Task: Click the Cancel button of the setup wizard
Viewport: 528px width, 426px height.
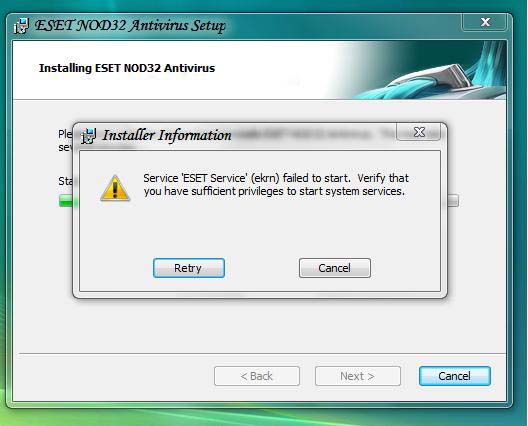Action: pos(455,376)
